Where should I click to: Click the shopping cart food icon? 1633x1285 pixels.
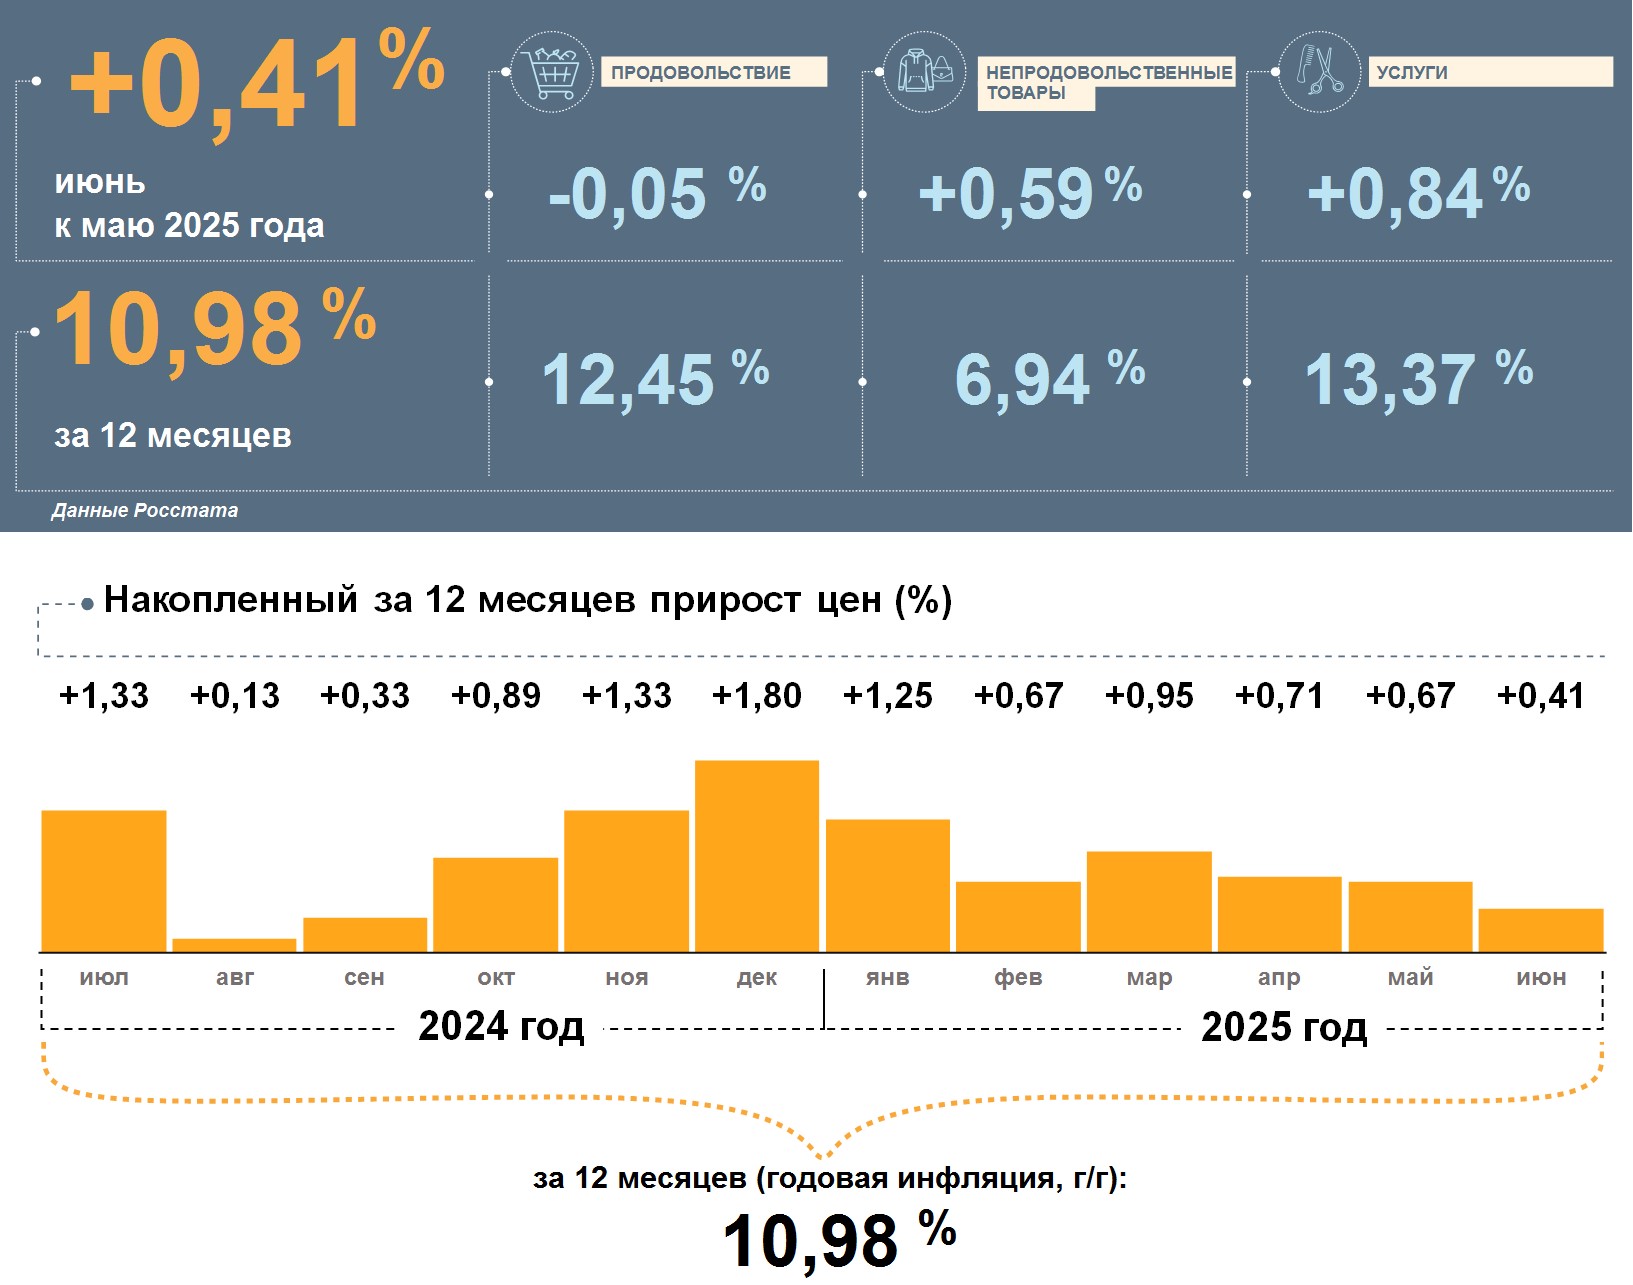click(551, 72)
